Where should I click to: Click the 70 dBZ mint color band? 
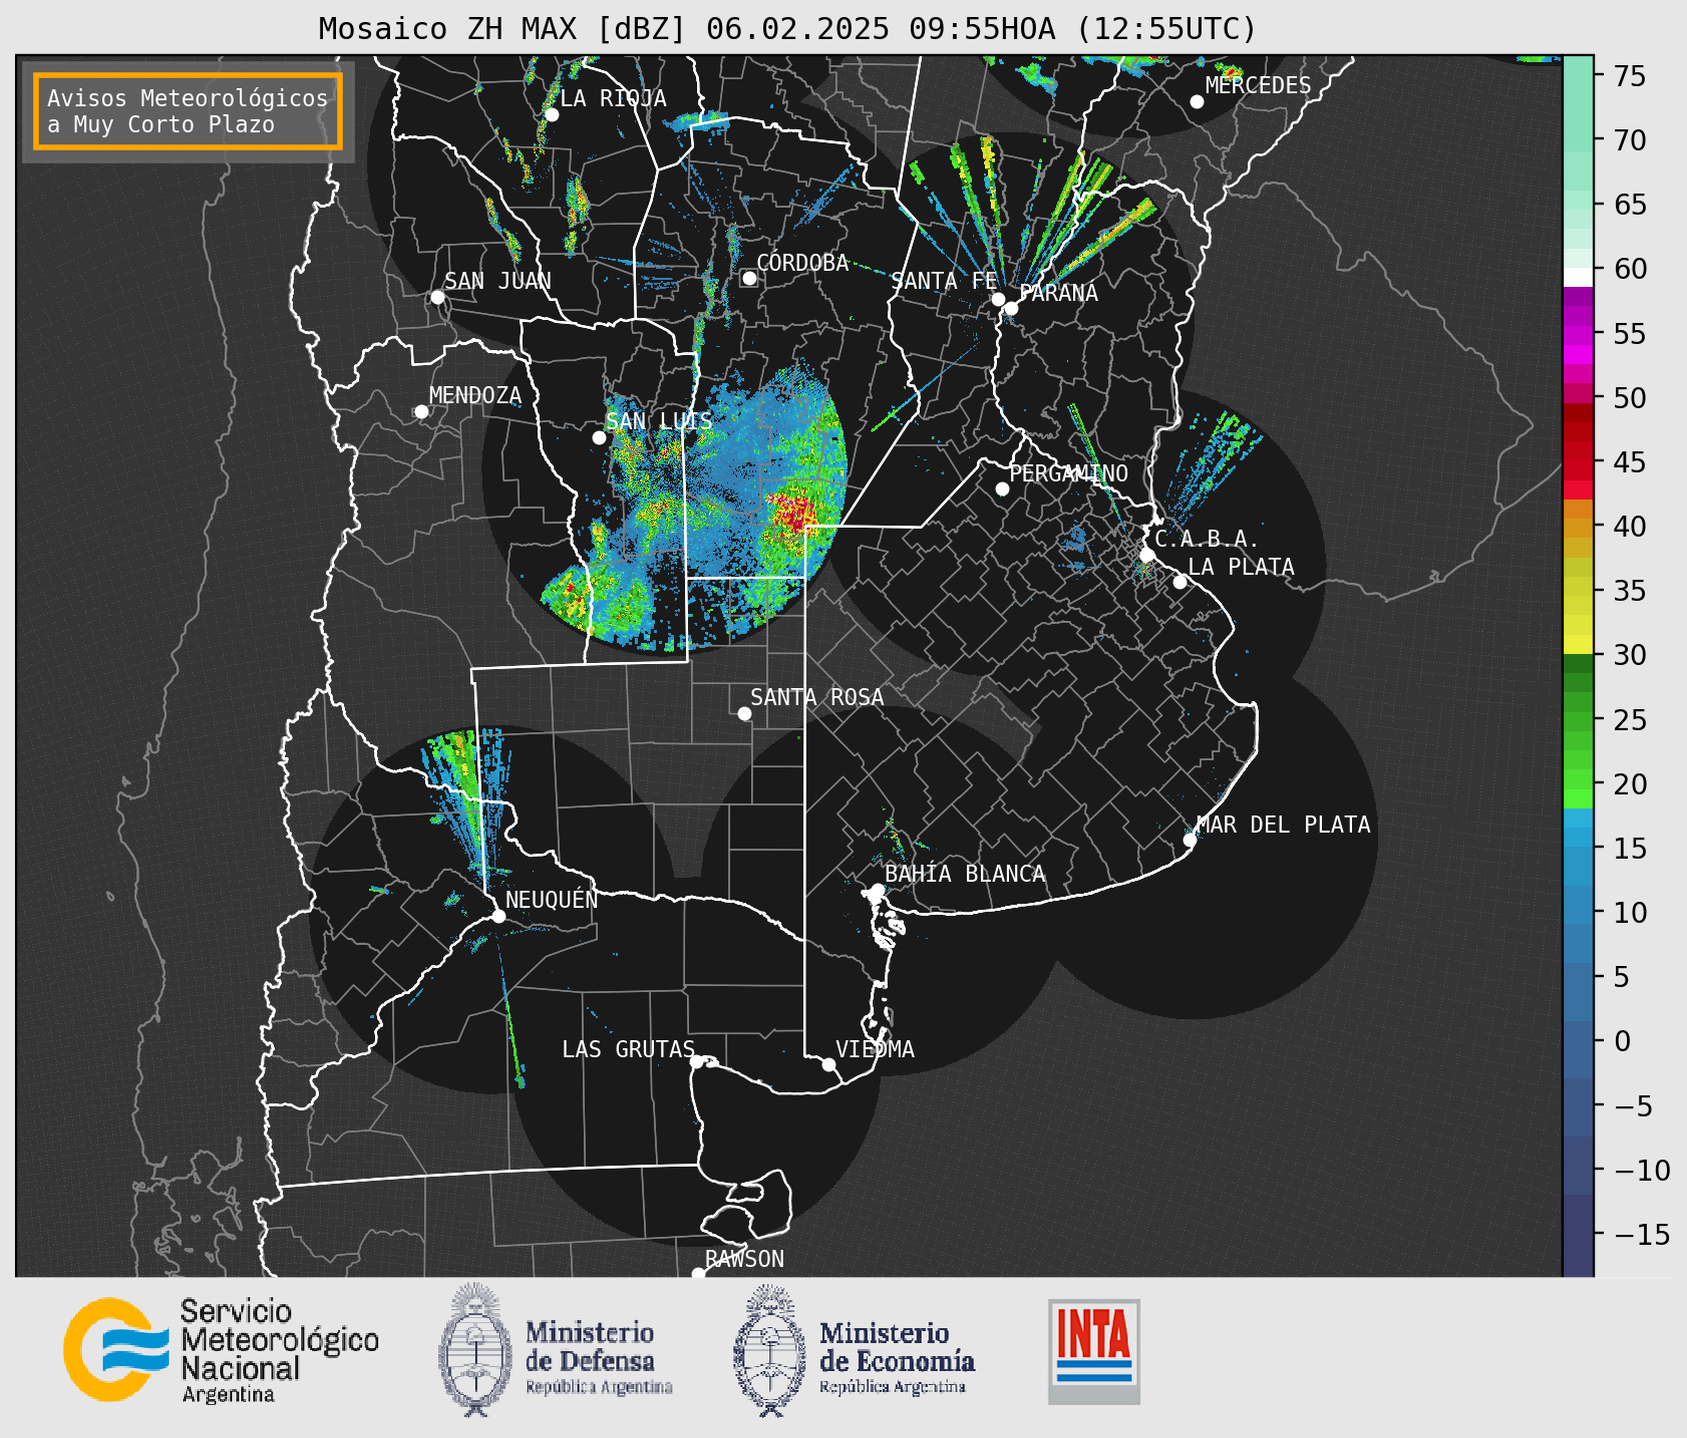tap(1578, 140)
